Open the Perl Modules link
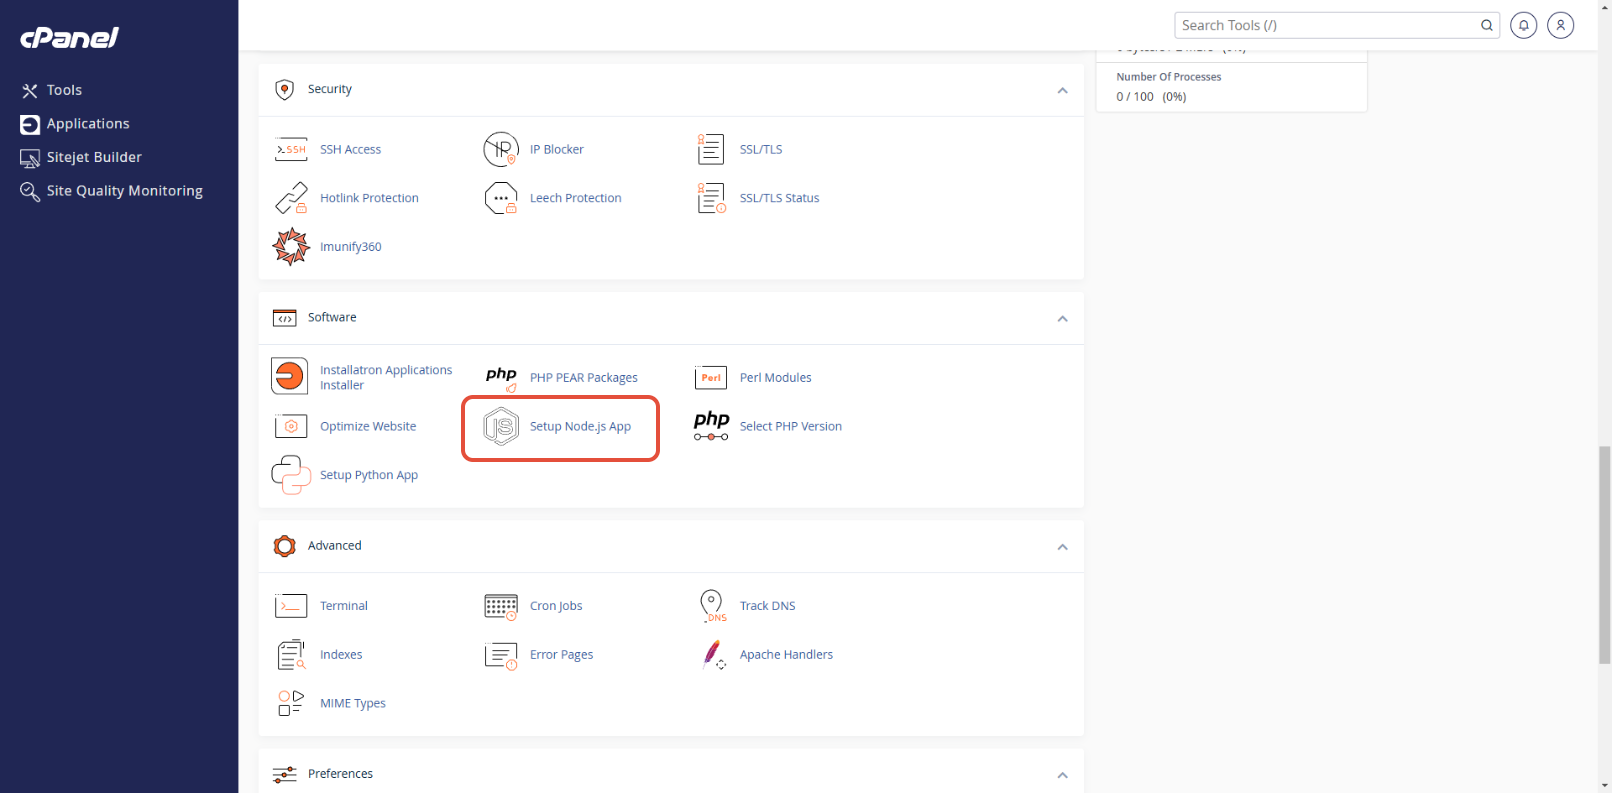This screenshot has width=1612, height=793. click(775, 377)
